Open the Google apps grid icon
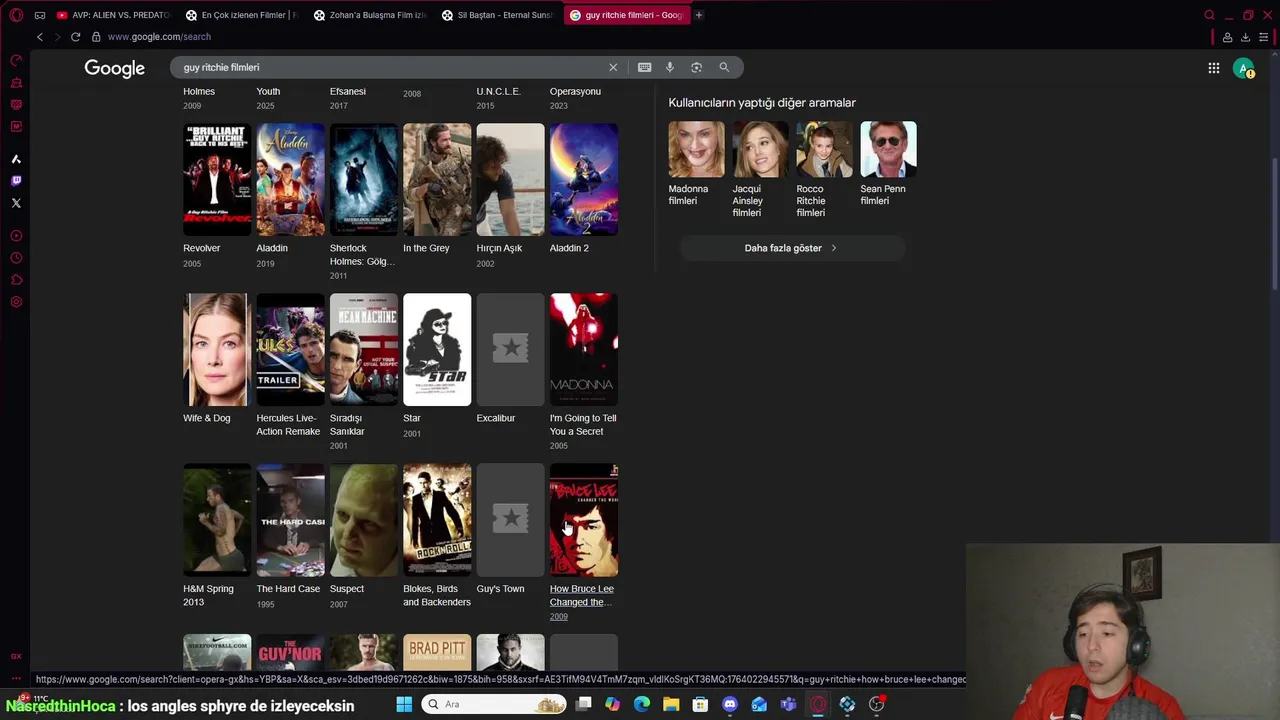 point(1214,68)
